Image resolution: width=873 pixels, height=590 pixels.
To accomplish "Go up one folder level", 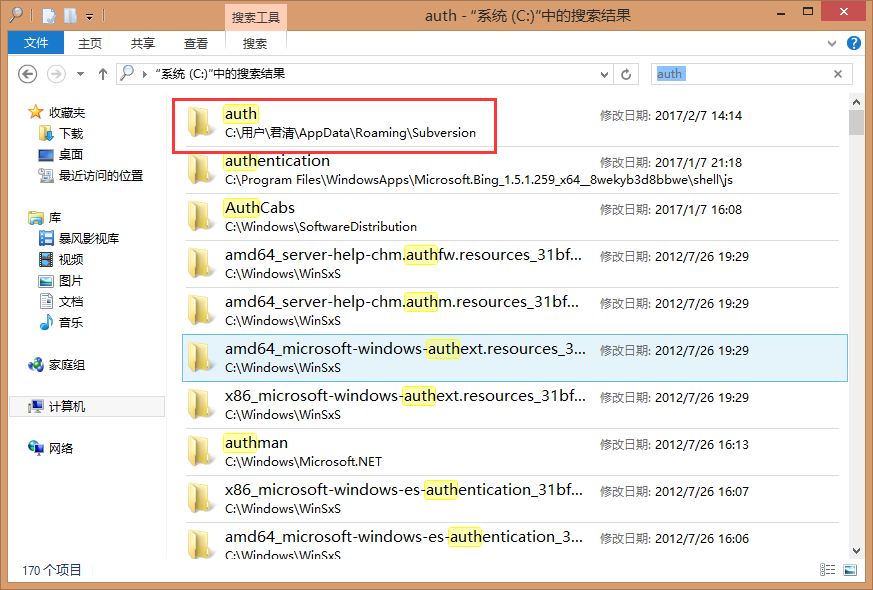I will (x=102, y=74).
